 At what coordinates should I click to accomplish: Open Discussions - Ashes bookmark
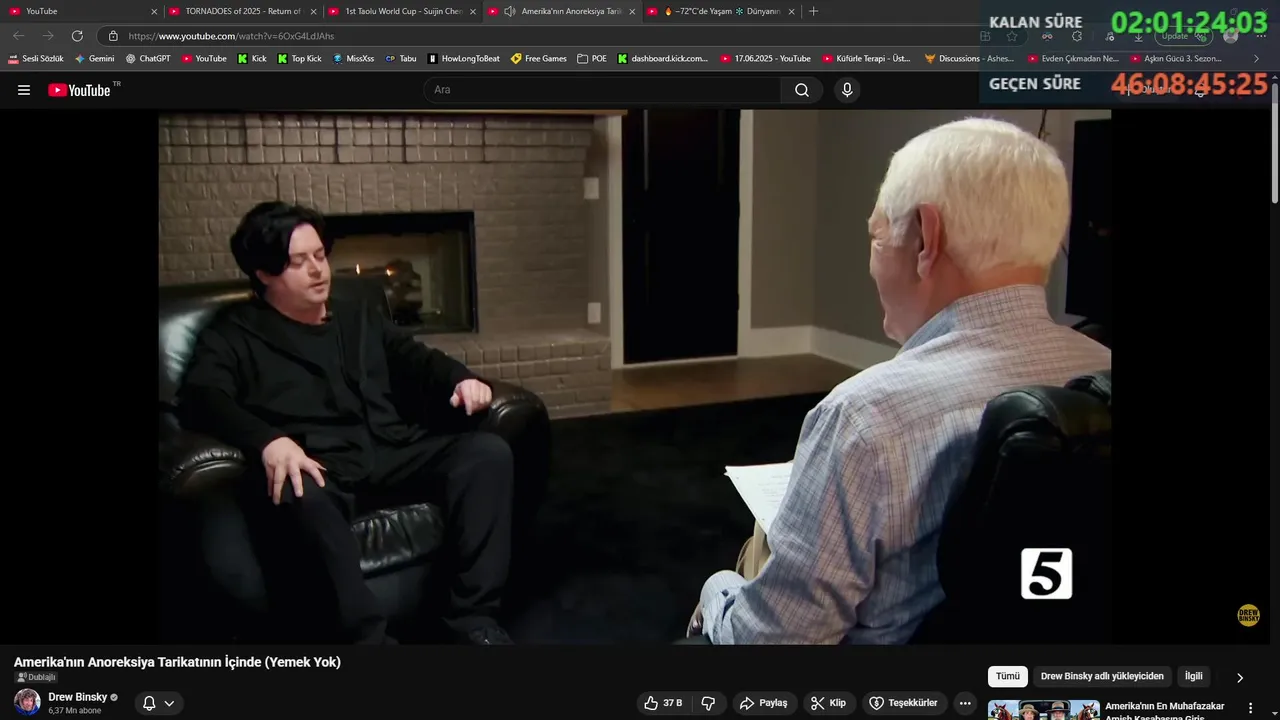coord(969,59)
